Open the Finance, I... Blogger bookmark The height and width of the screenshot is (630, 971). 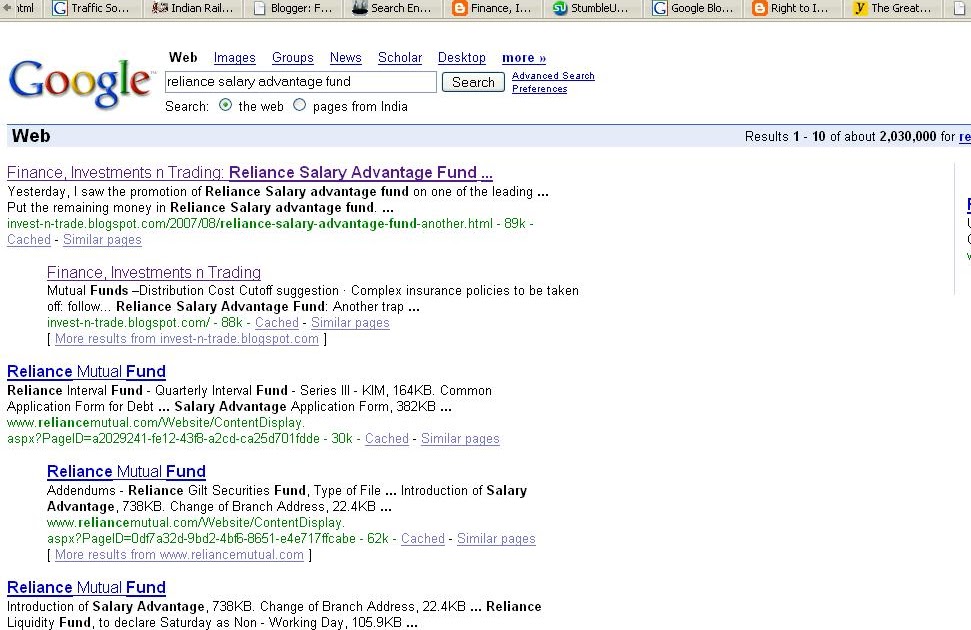click(492, 9)
